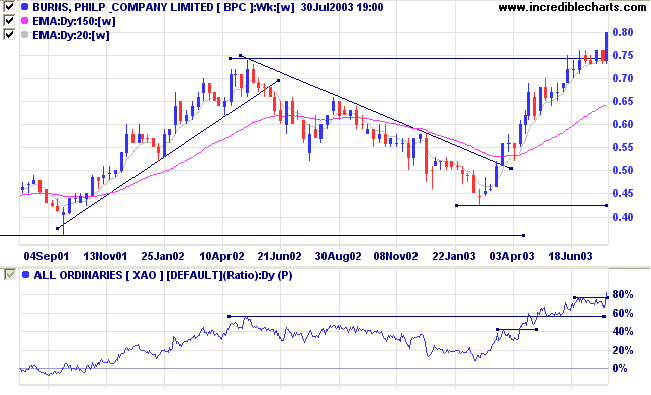Click the 0.65 price axis value

pos(623,101)
